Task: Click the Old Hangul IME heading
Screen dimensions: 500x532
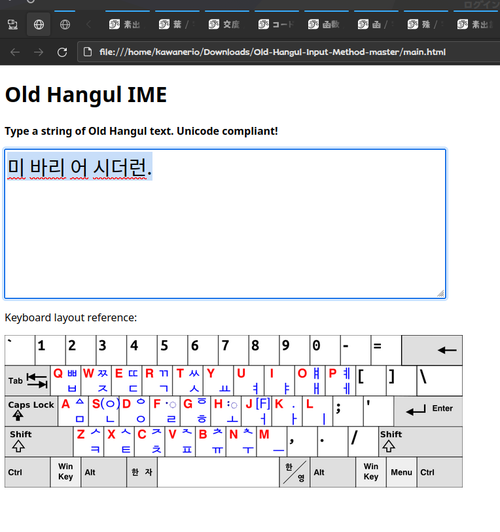Action: pos(86,94)
